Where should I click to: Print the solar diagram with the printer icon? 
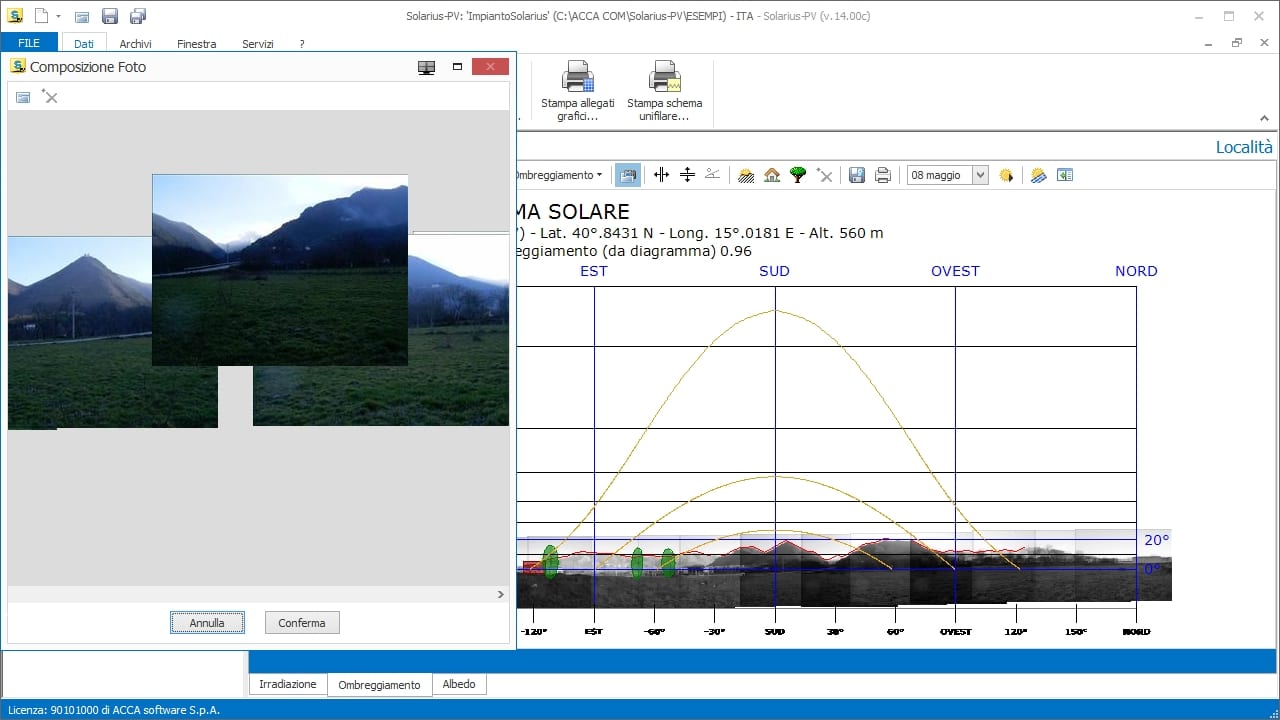pyautogui.click(x=882, y=175)
